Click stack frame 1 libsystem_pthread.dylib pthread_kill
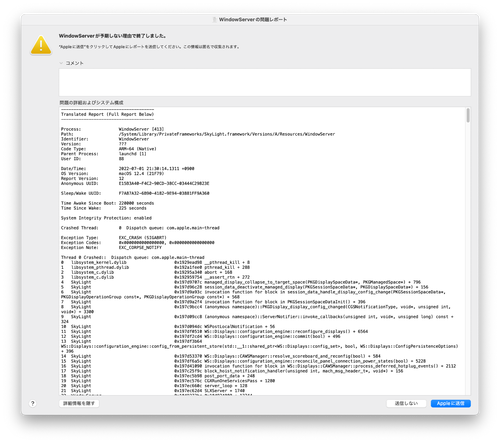500x443 pixels. click(155, 267)
